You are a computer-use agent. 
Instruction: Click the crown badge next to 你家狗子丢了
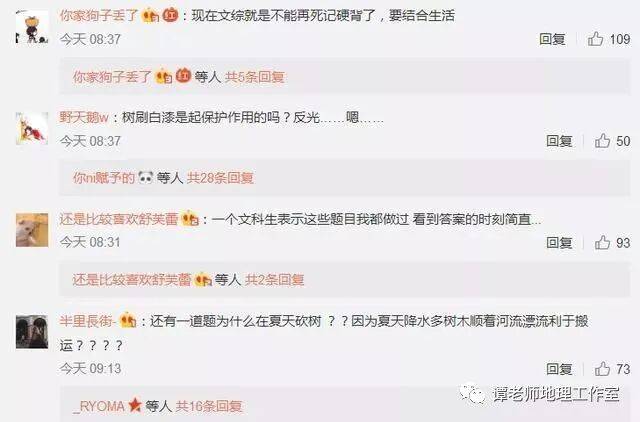[x=151, y=16]
